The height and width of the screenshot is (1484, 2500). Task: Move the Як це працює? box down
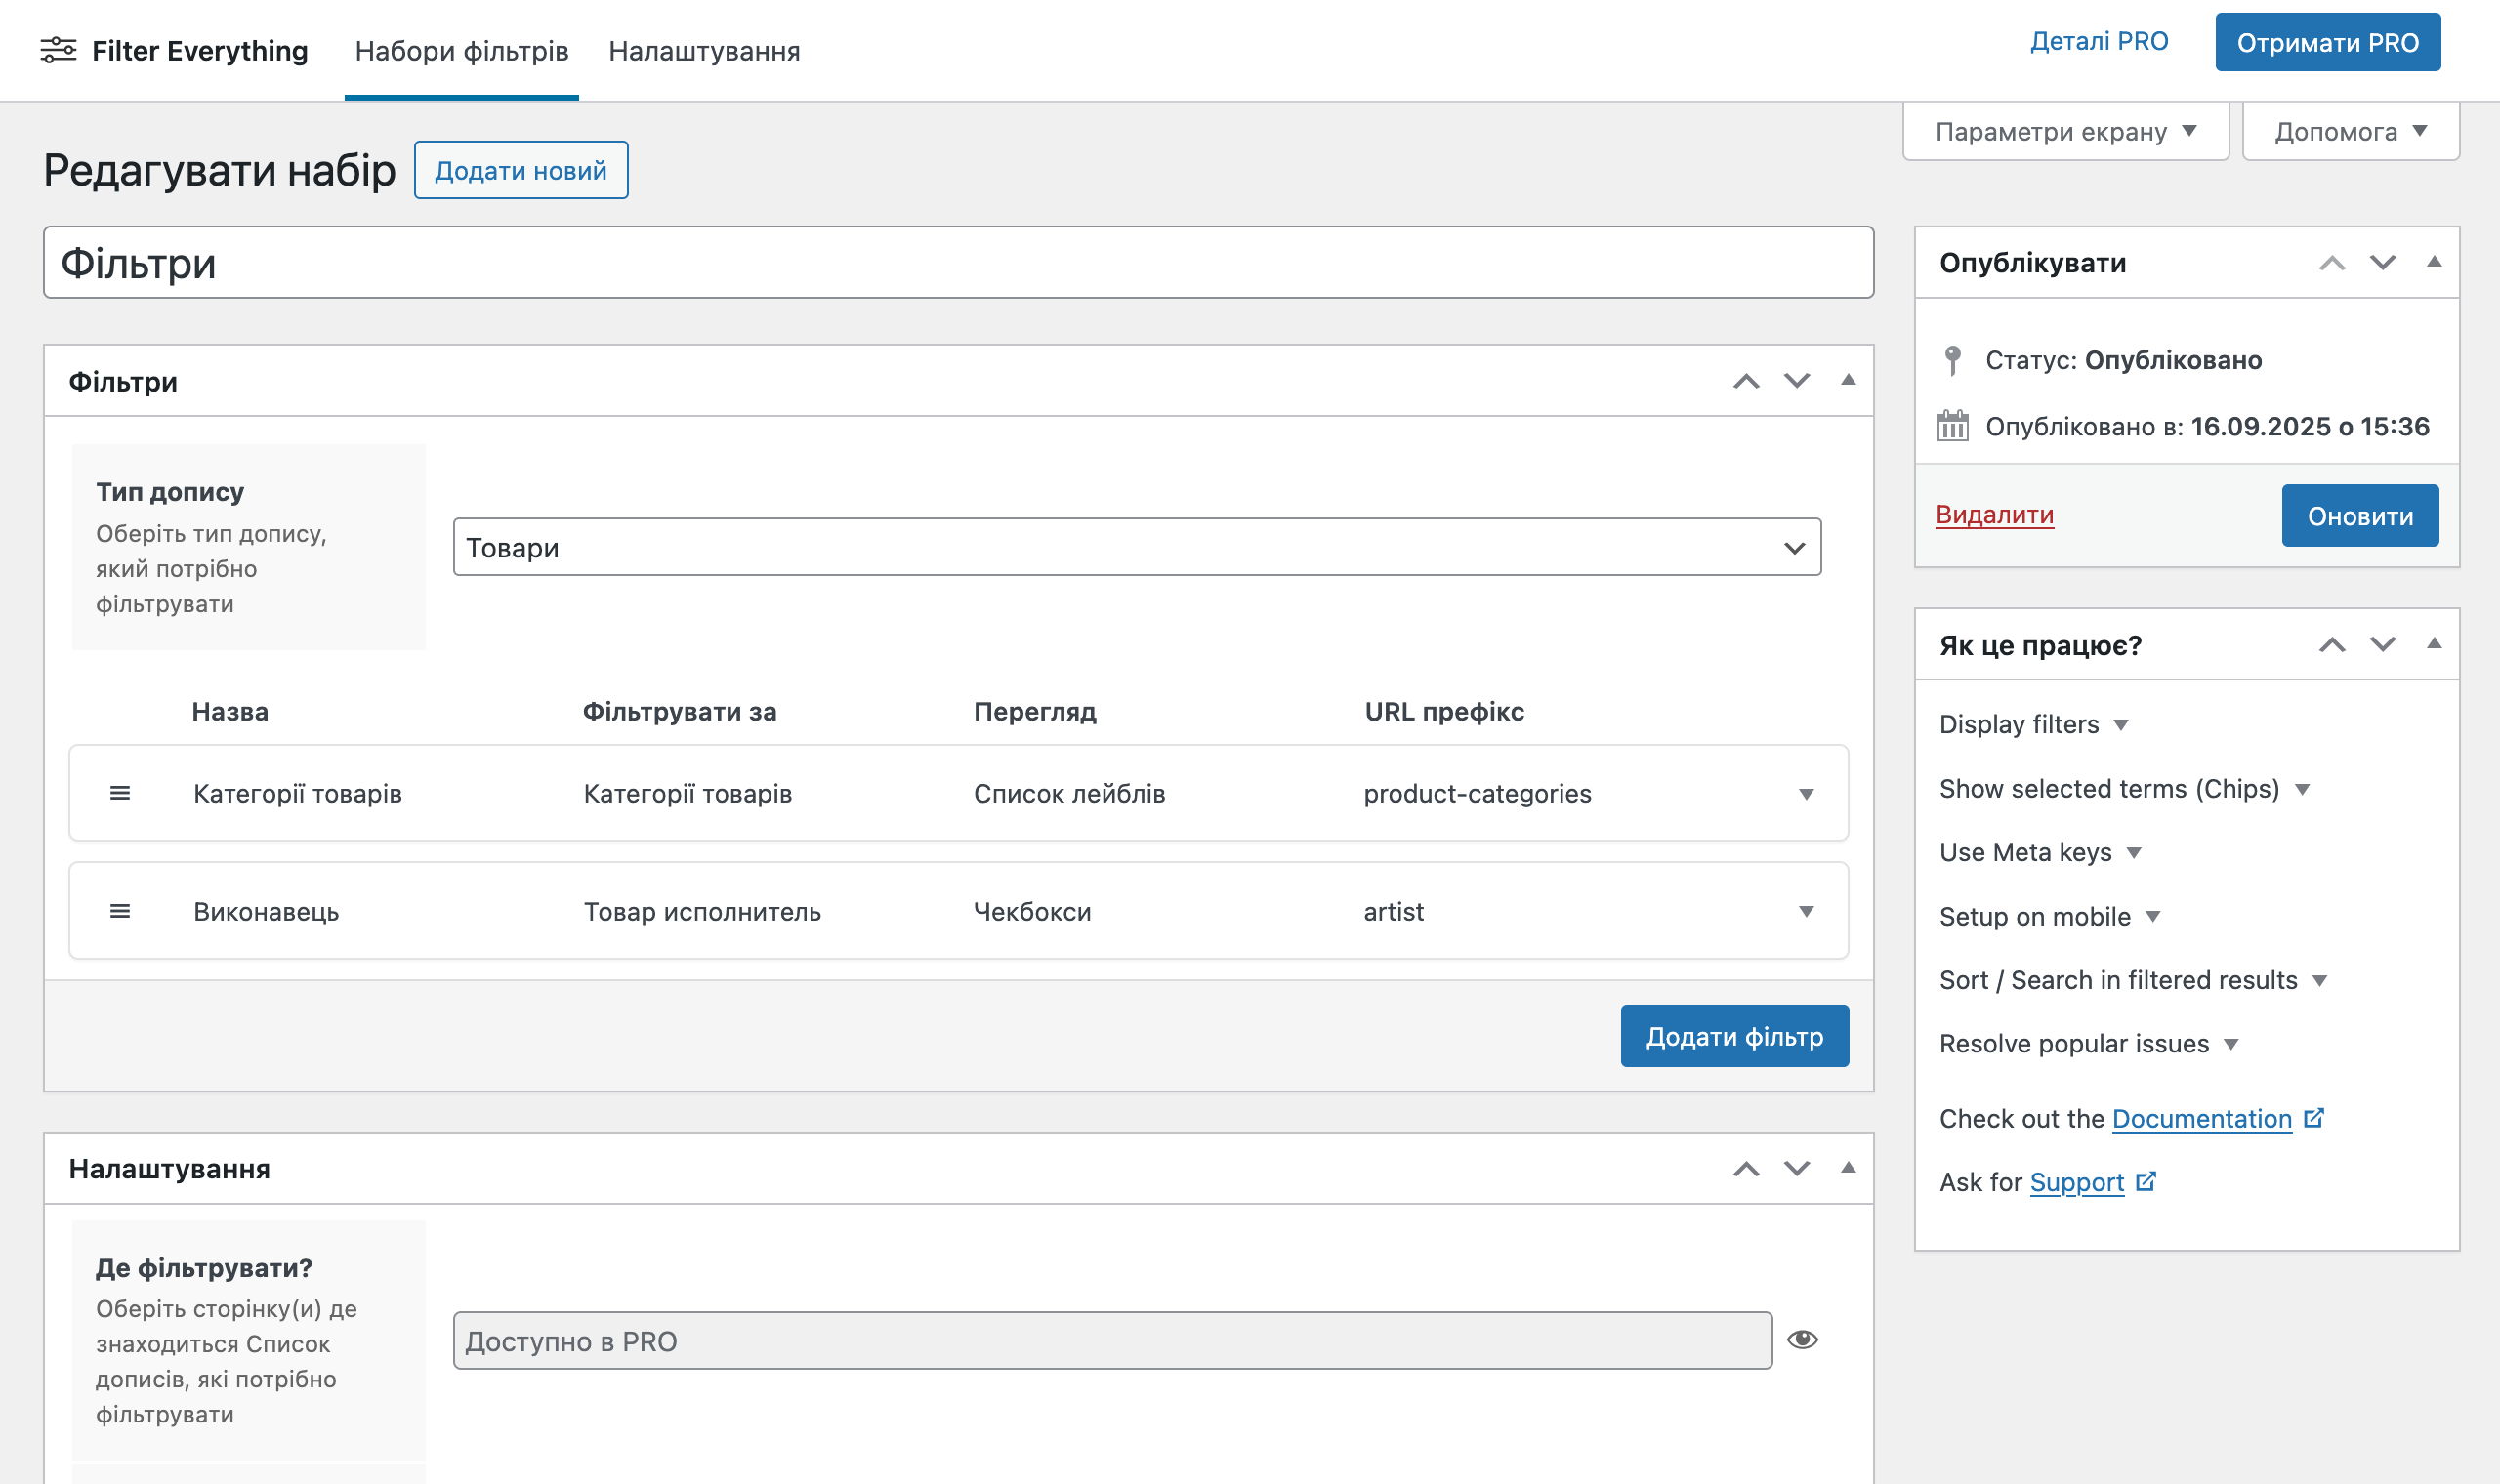click(2383, 645)
